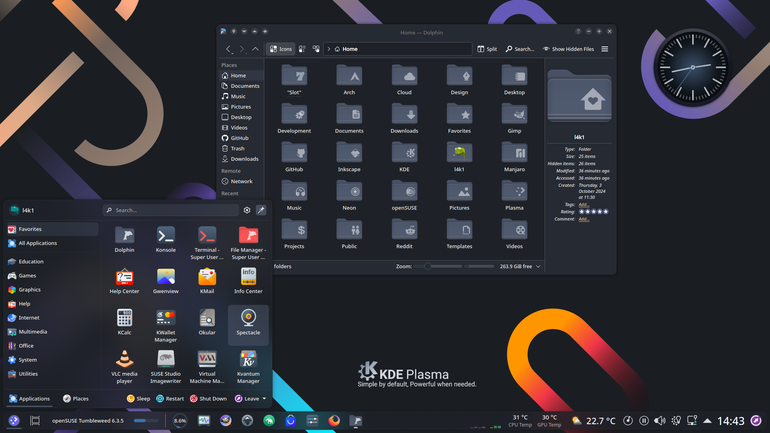Launch Spectacle from the favorites grid
This screenshot has width=770, height=433.
point(248,323)
